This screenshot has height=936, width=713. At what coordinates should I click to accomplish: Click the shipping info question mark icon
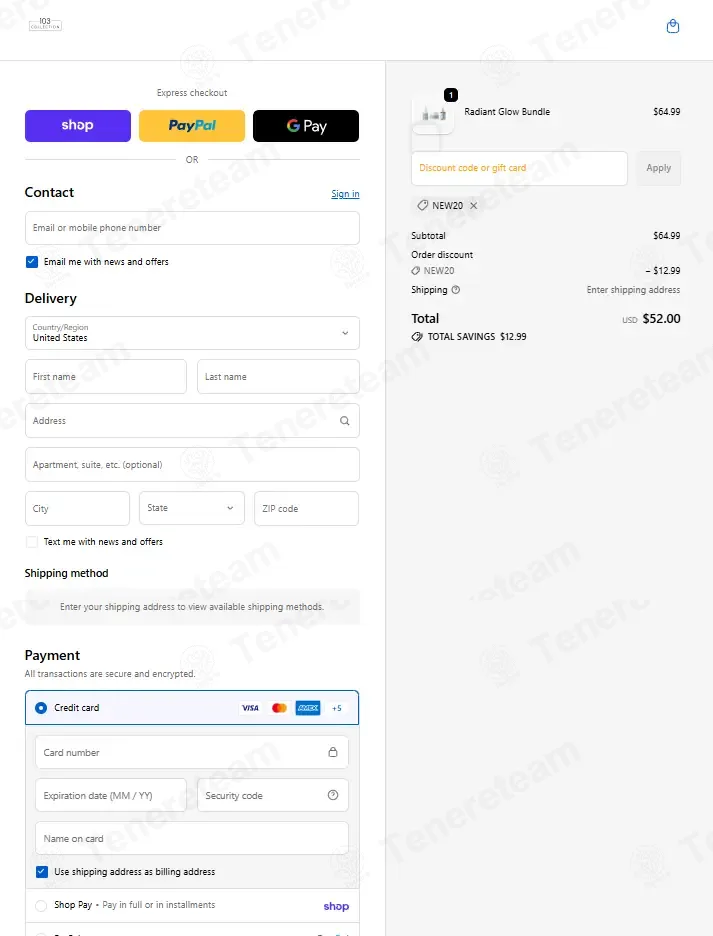click(x=456, y=290)
